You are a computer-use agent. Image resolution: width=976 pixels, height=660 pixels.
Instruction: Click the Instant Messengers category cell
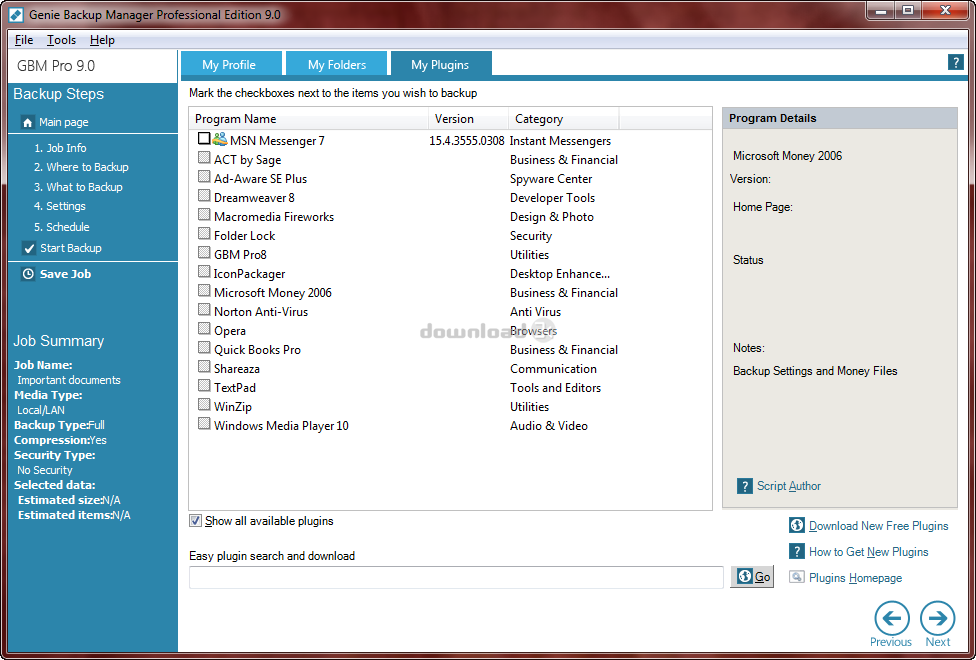coord(560,141)
